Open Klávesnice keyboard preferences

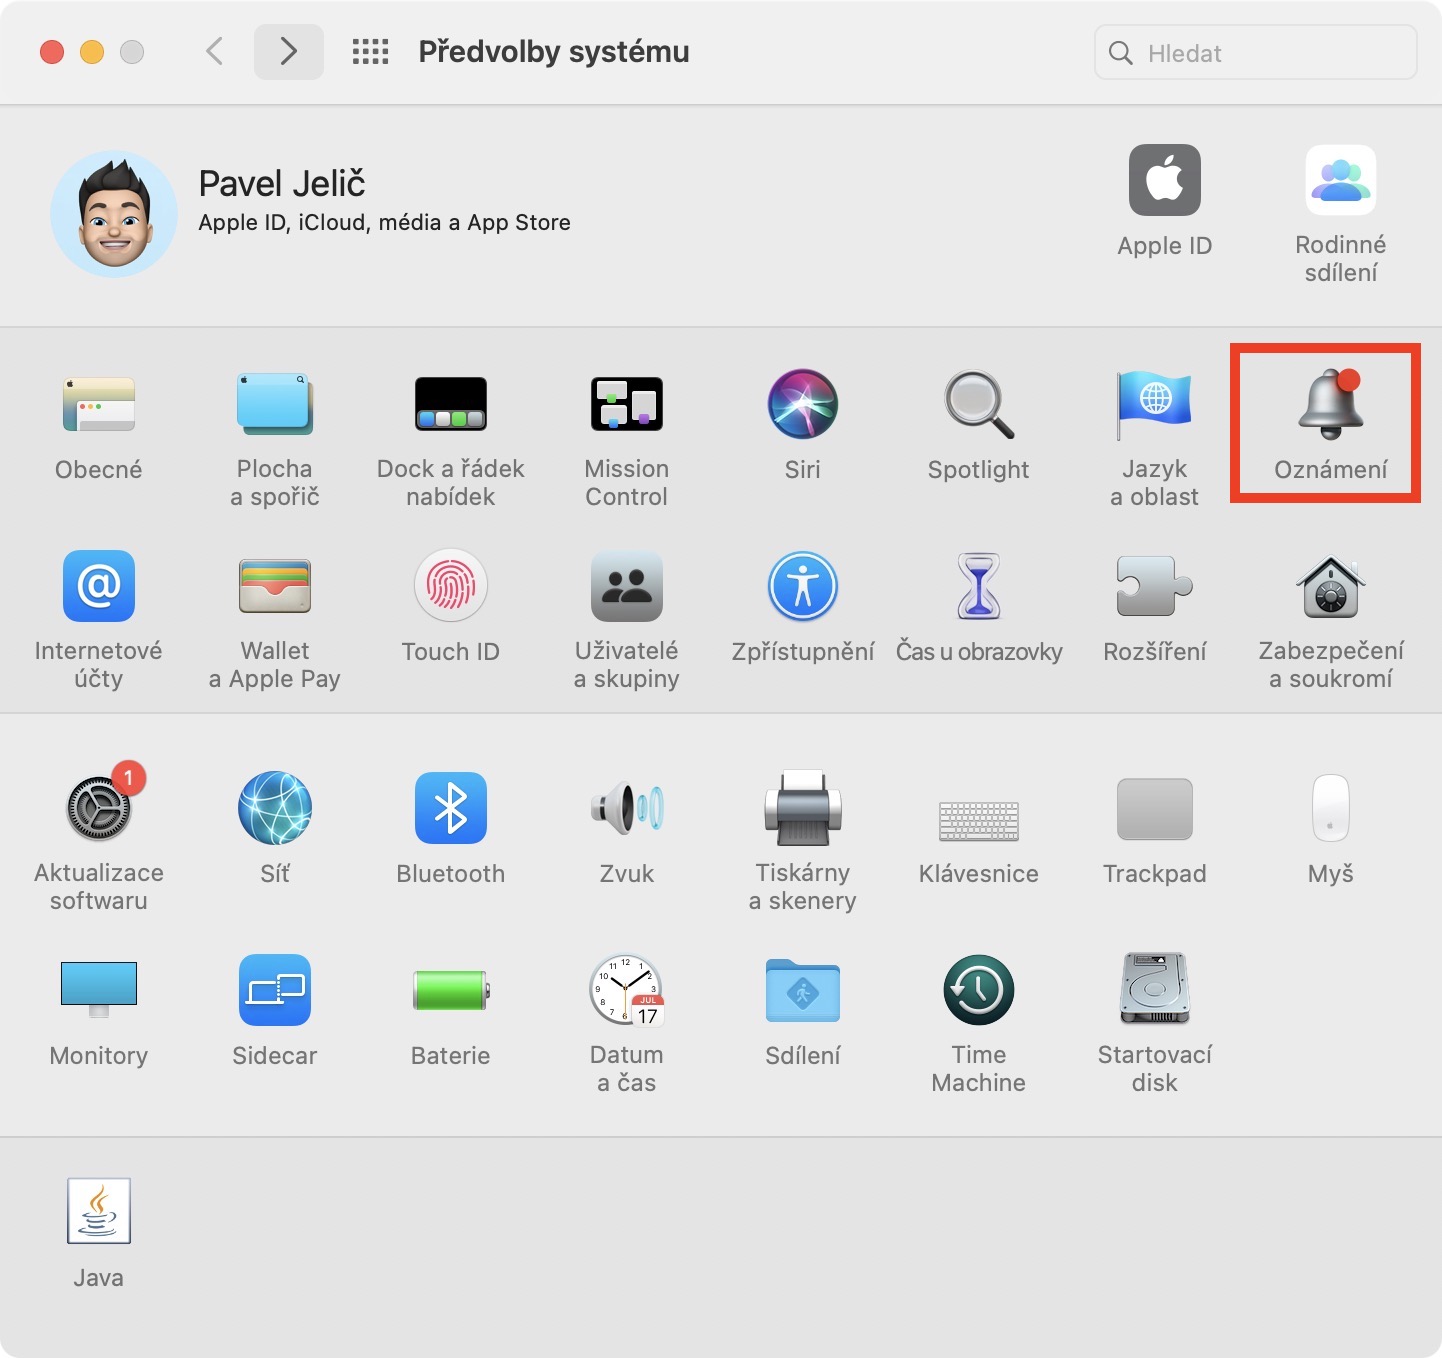[x=979, y=821]
